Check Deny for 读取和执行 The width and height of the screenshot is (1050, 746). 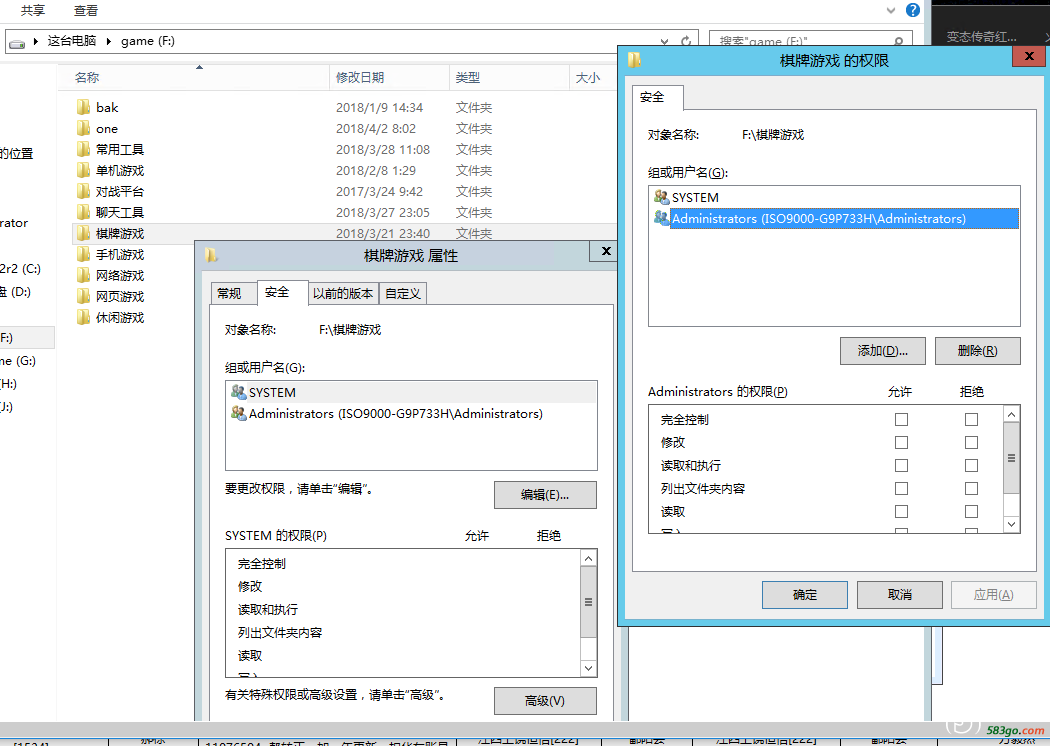[x=971, y=465]
